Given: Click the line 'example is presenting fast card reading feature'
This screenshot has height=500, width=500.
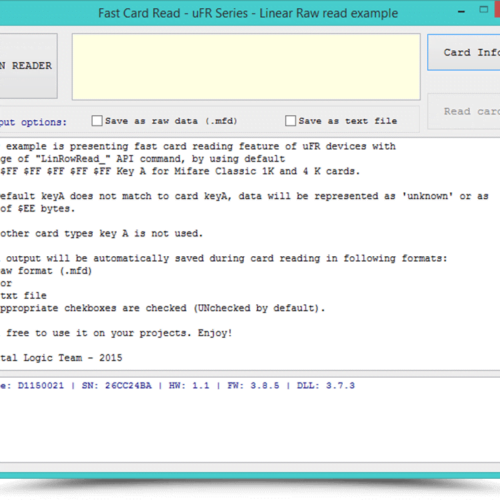Looking at the screenshot, I should pyautogui.click(x=201, y=146).
